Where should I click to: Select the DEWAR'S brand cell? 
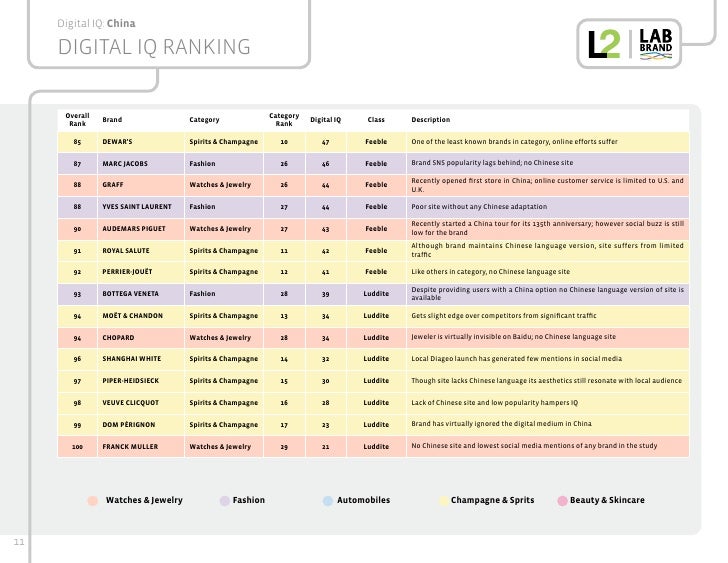141,142
